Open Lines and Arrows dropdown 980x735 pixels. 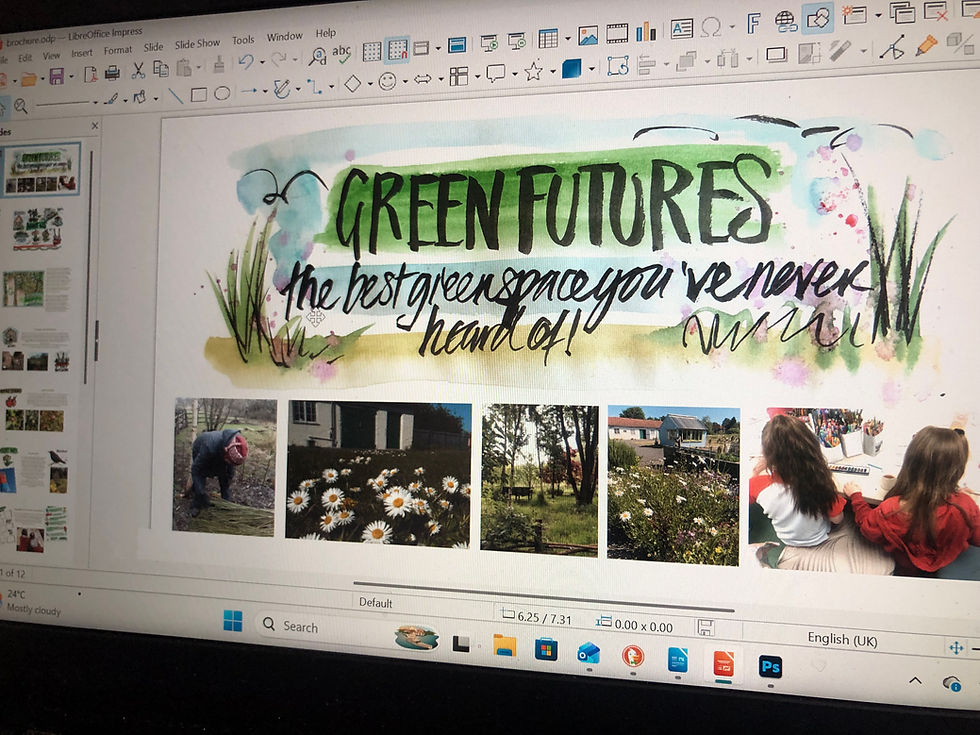click(265, 91)
